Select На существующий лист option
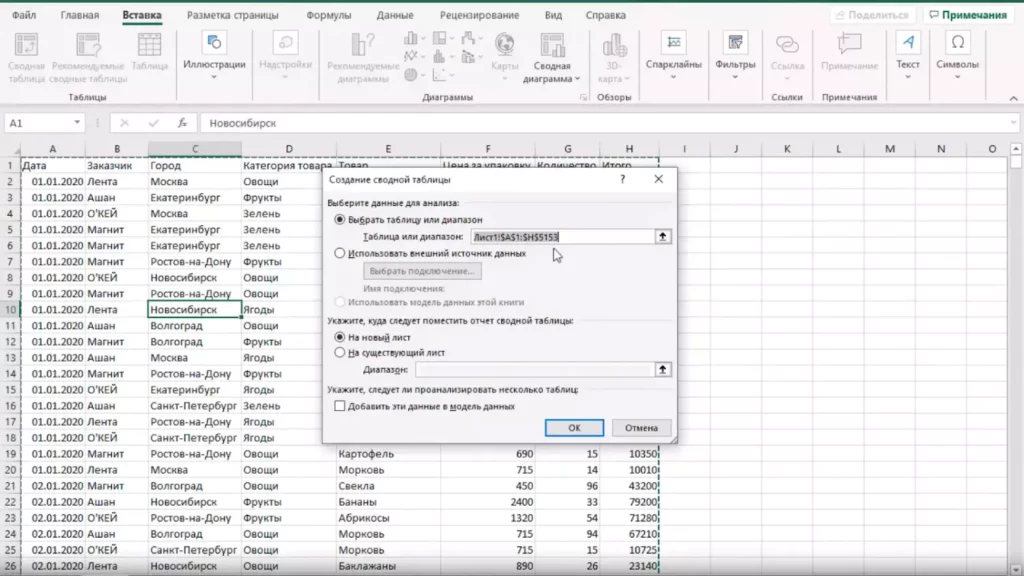 341,352
